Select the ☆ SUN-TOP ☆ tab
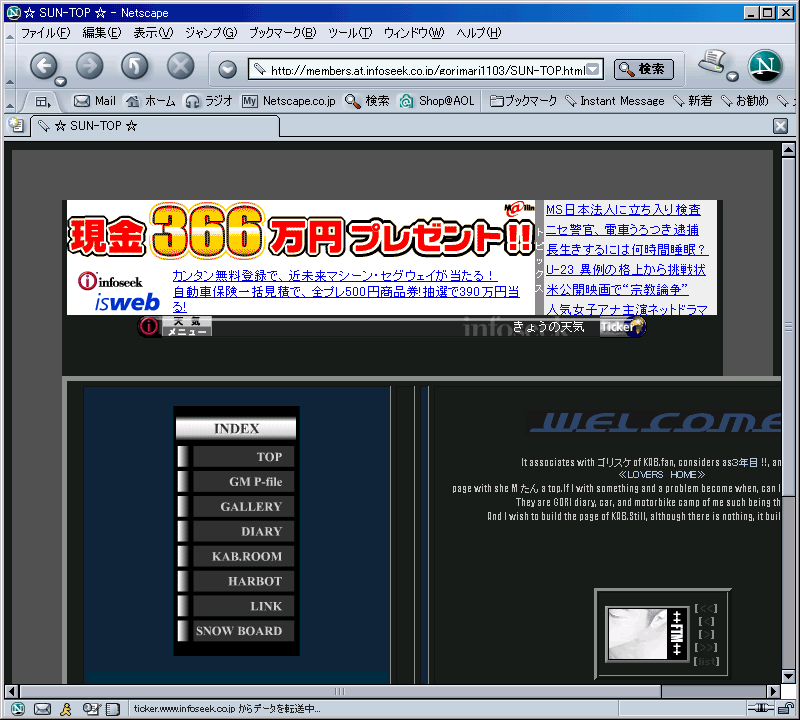This screenshot has height=720, width=800. point(155,126)
